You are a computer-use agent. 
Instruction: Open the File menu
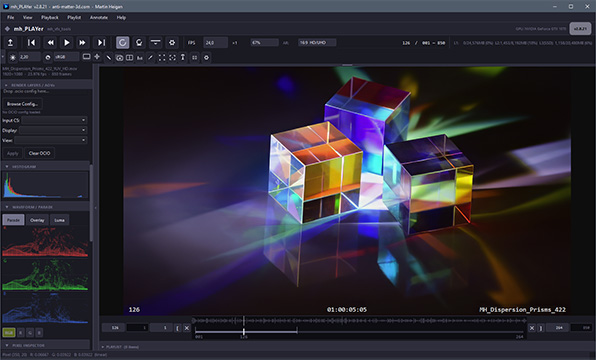tap(11, 17)
